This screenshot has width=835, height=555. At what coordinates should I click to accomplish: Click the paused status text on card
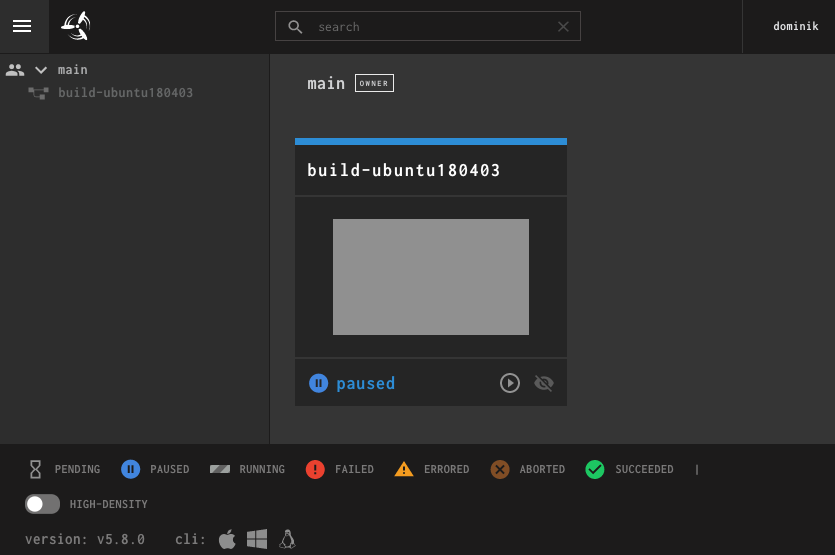point(365,383)
